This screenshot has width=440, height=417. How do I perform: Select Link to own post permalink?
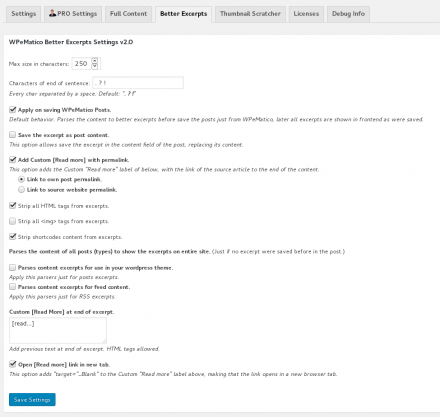(21, 179)
